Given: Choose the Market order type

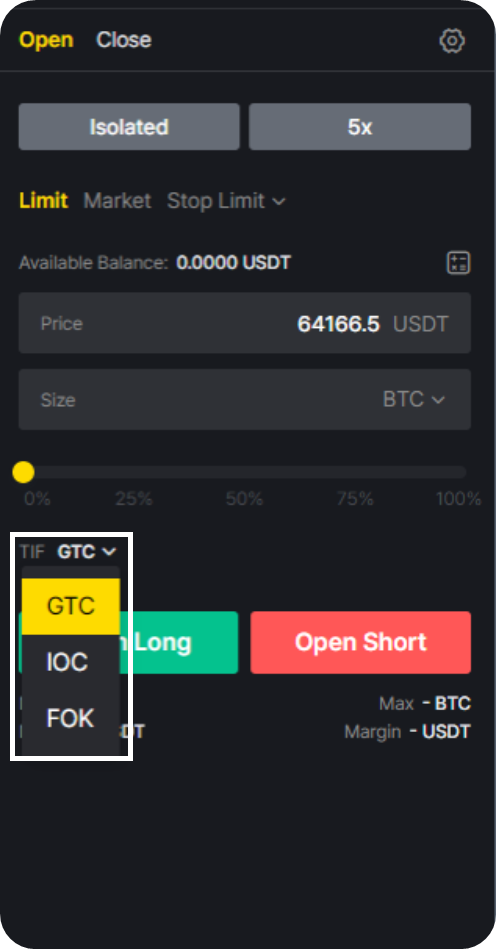Looking at the screenshot, I should click(117, 200).
